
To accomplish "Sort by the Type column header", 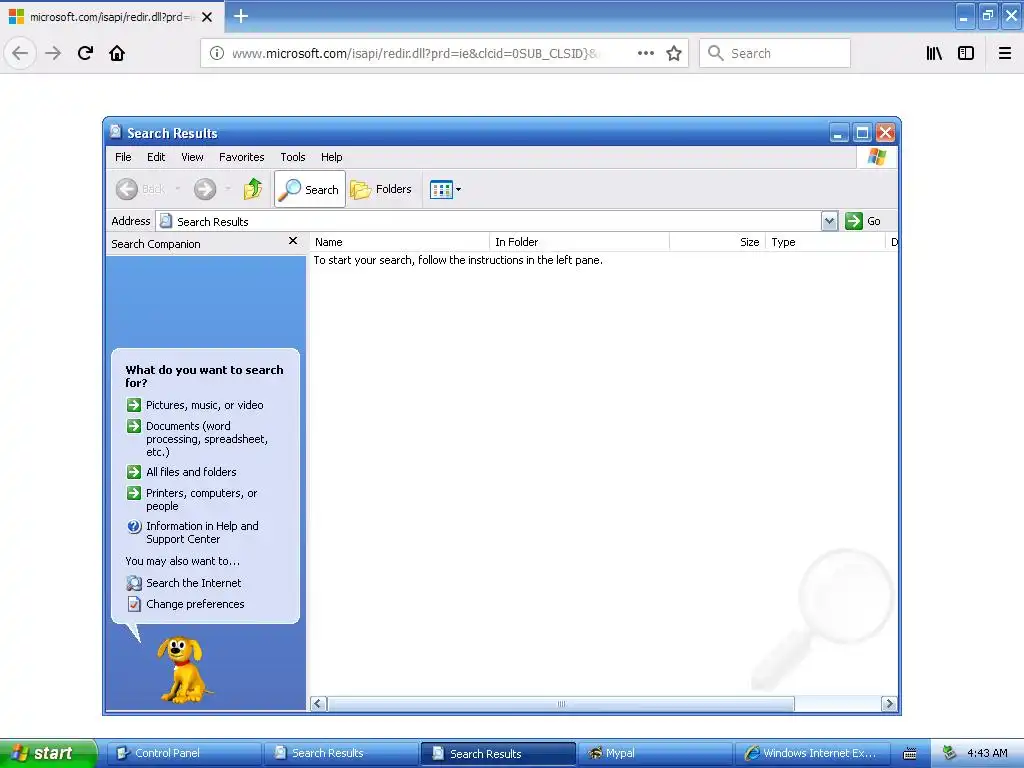I will [825, 242].
